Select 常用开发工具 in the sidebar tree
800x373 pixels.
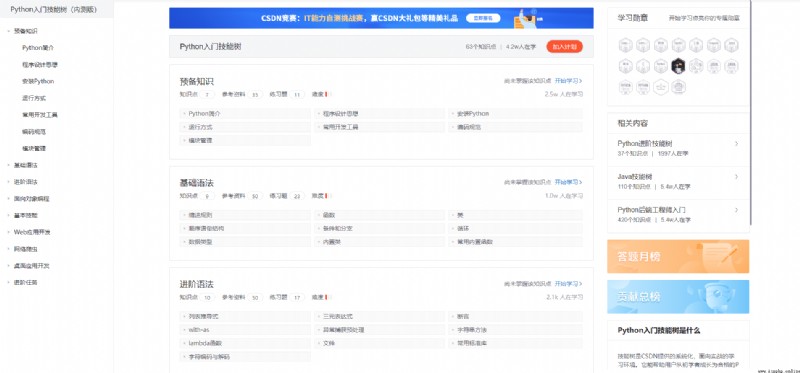pyautogui.click(x=40, y=115)
